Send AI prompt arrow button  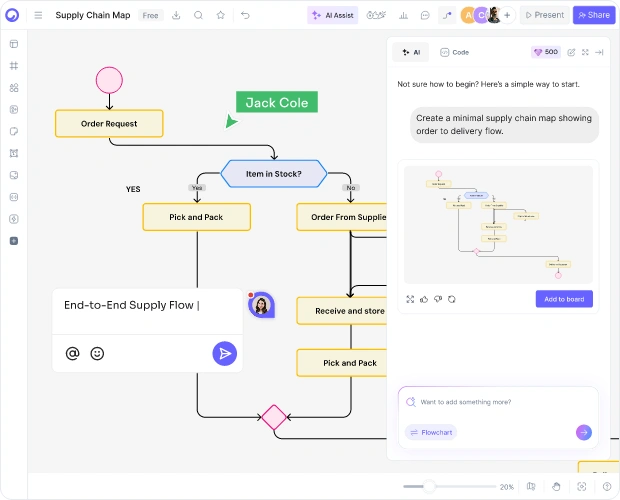tap(584, 432)
